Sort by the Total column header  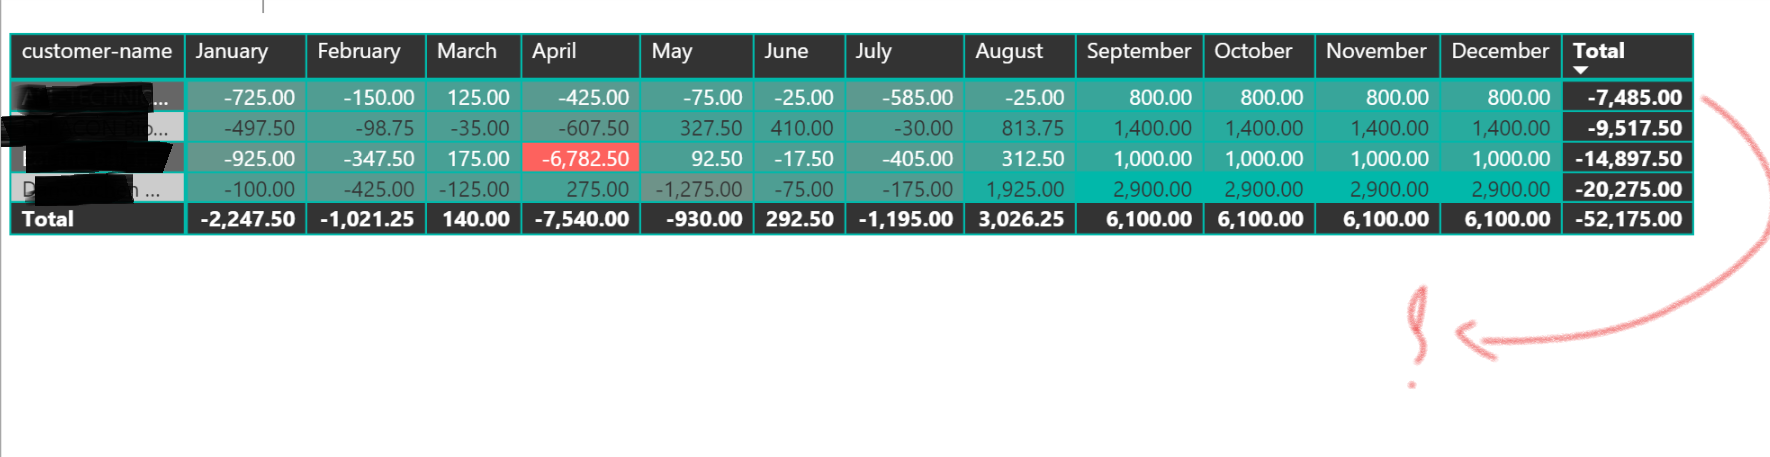[x=1598, y=51]
